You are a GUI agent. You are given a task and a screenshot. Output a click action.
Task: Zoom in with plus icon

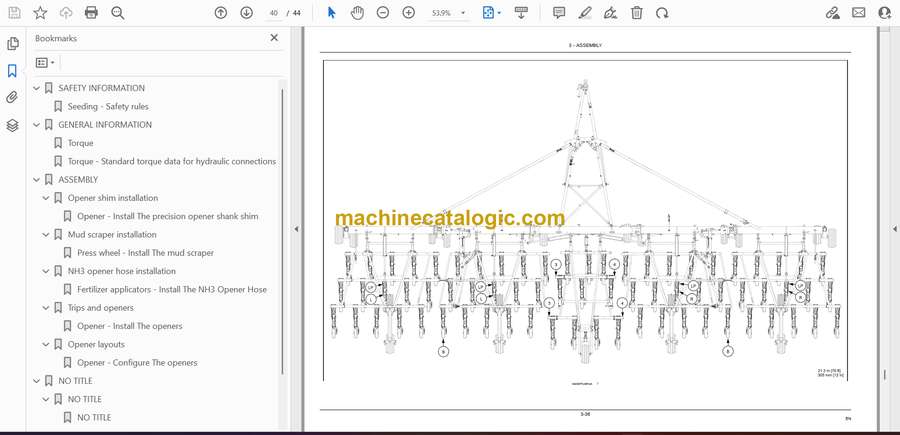(409, 13)
